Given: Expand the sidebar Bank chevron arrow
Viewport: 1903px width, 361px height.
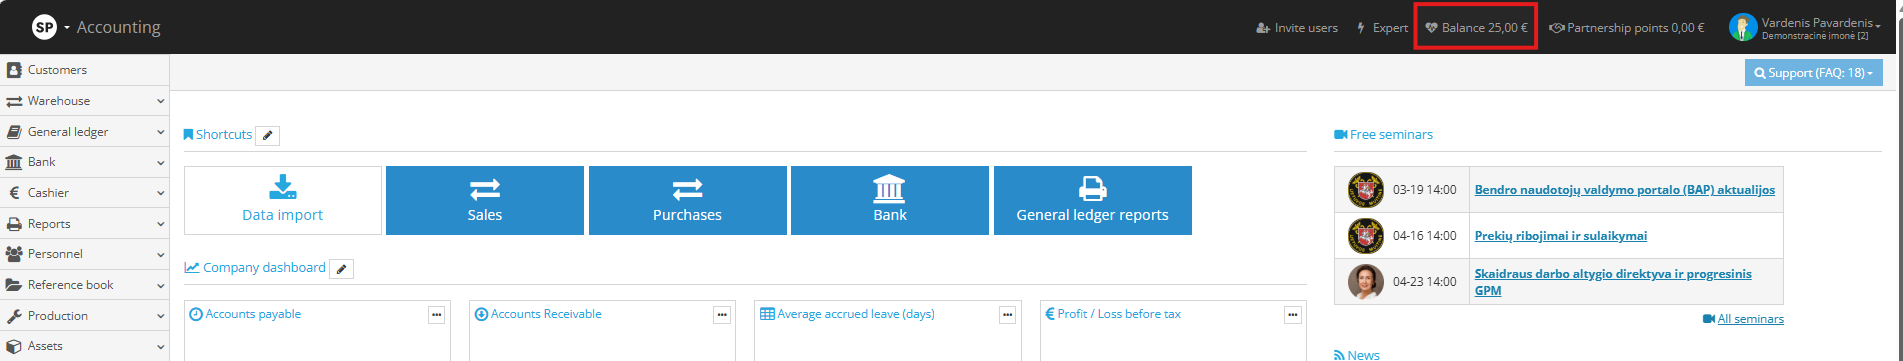Looking at the screenshot, I should point(160,163).
